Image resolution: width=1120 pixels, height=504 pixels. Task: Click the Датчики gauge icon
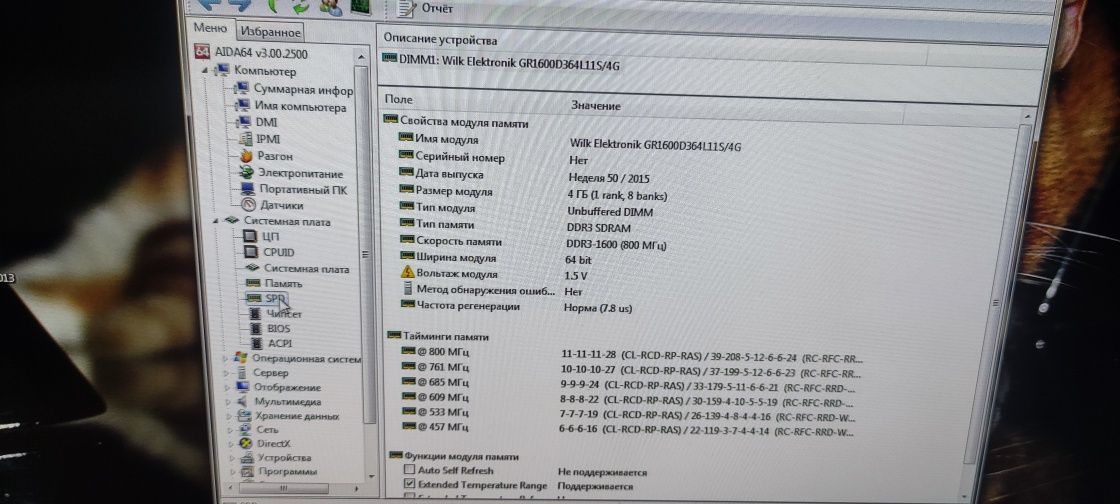[248, 205]
